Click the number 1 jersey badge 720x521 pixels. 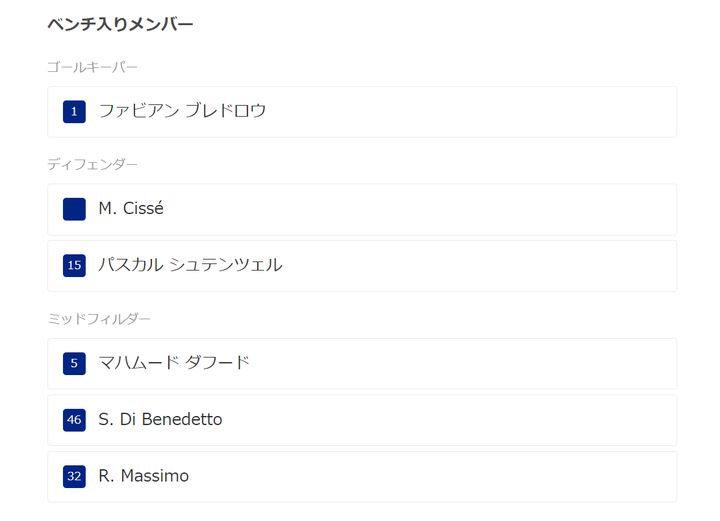tap(74, 111)
